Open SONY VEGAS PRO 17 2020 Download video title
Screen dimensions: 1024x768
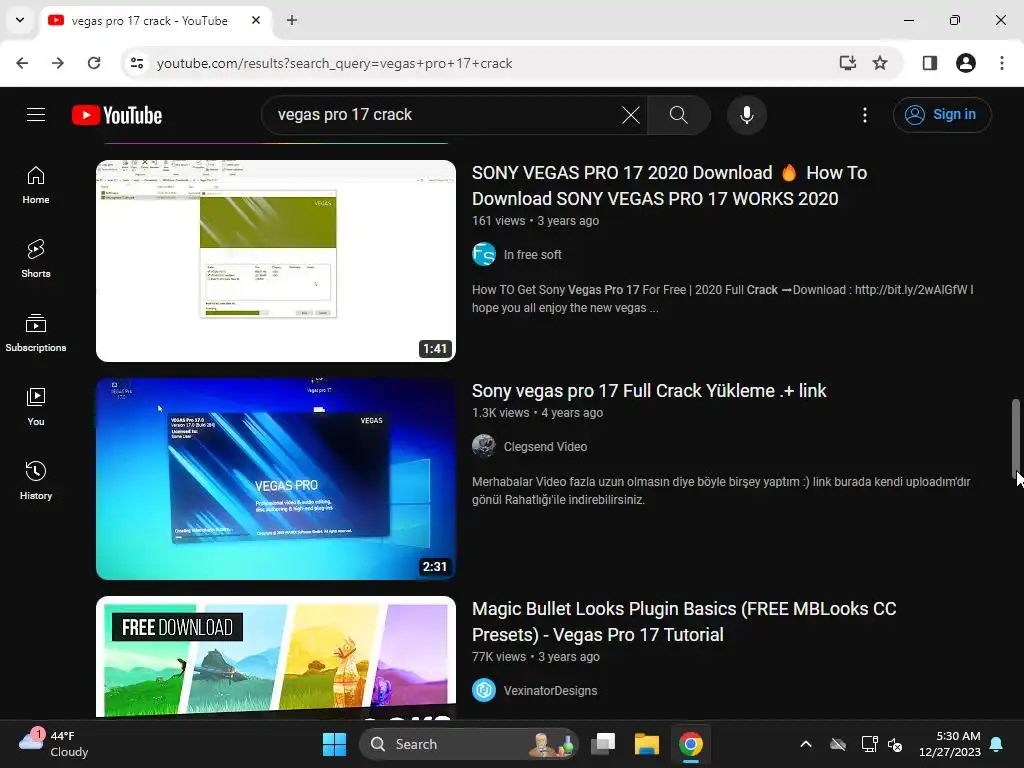coord(669,185)
